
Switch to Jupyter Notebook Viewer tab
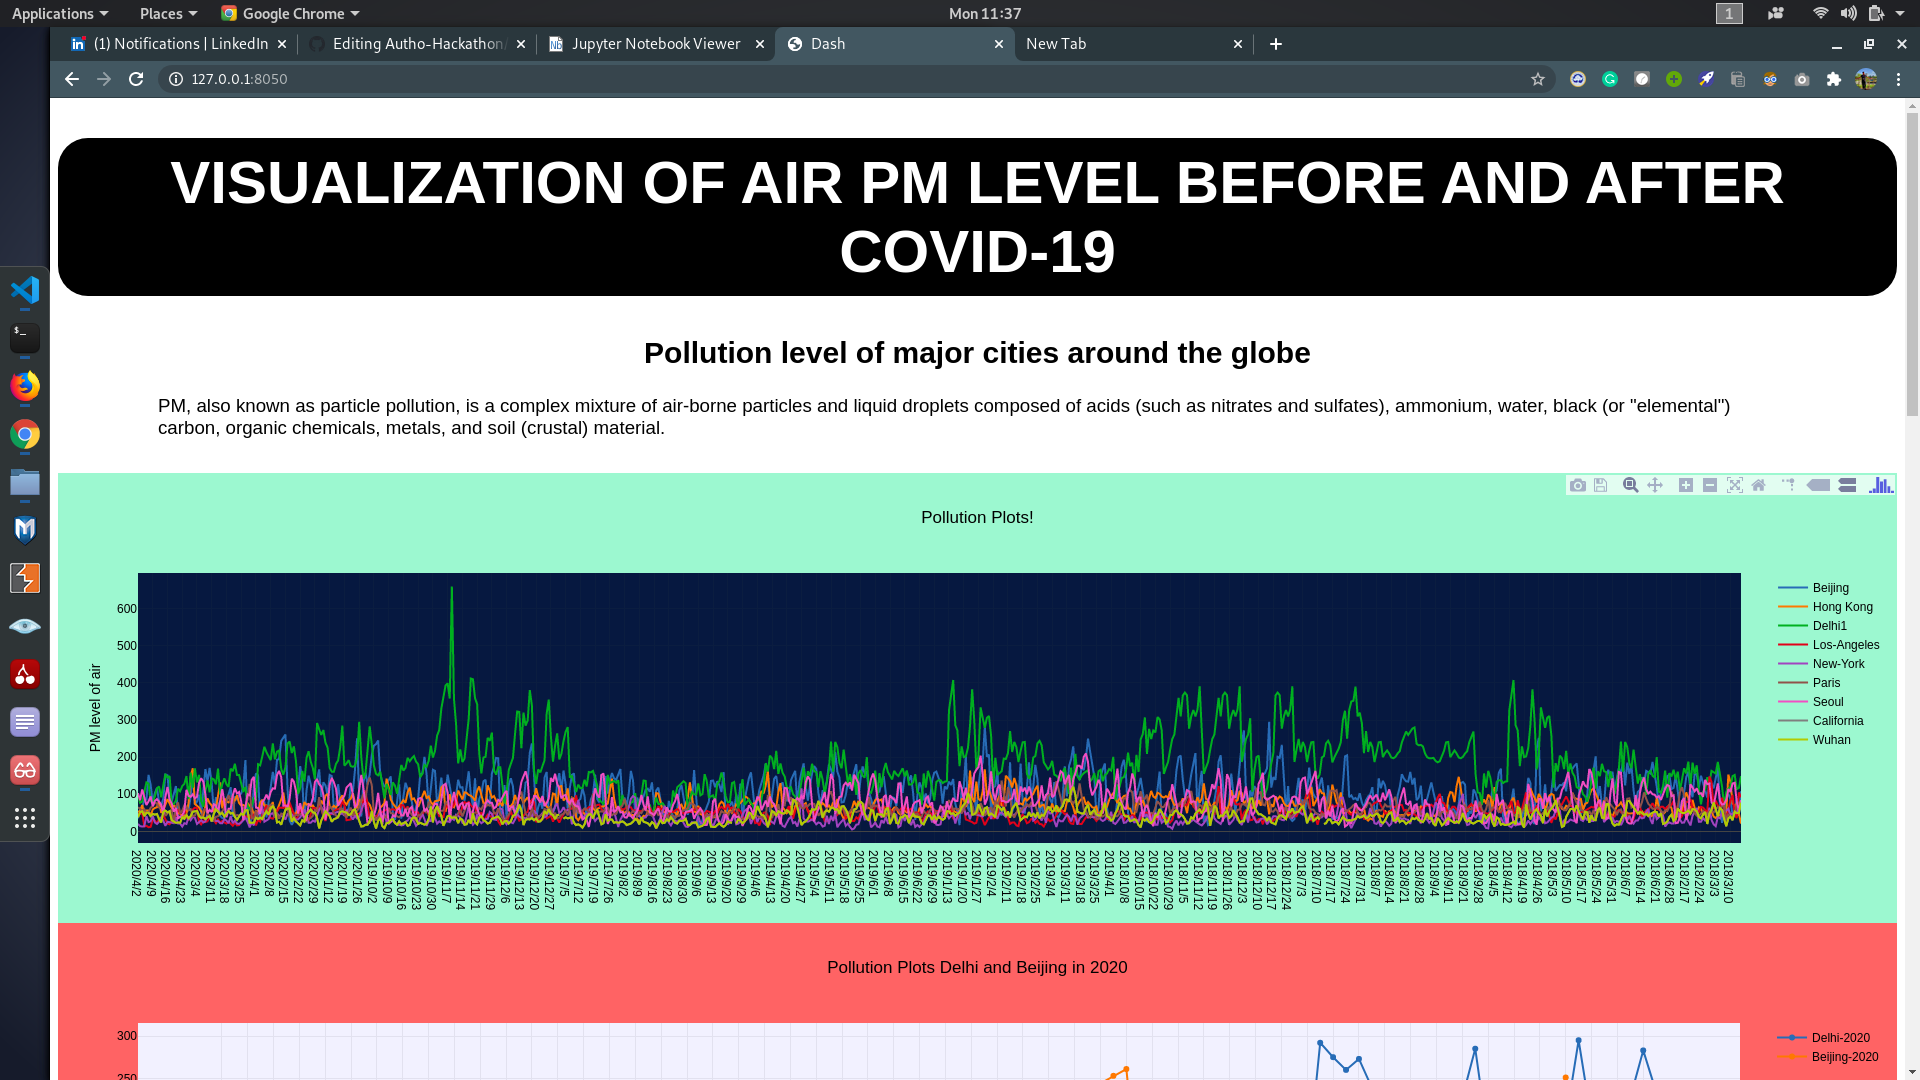pos(655,44)
